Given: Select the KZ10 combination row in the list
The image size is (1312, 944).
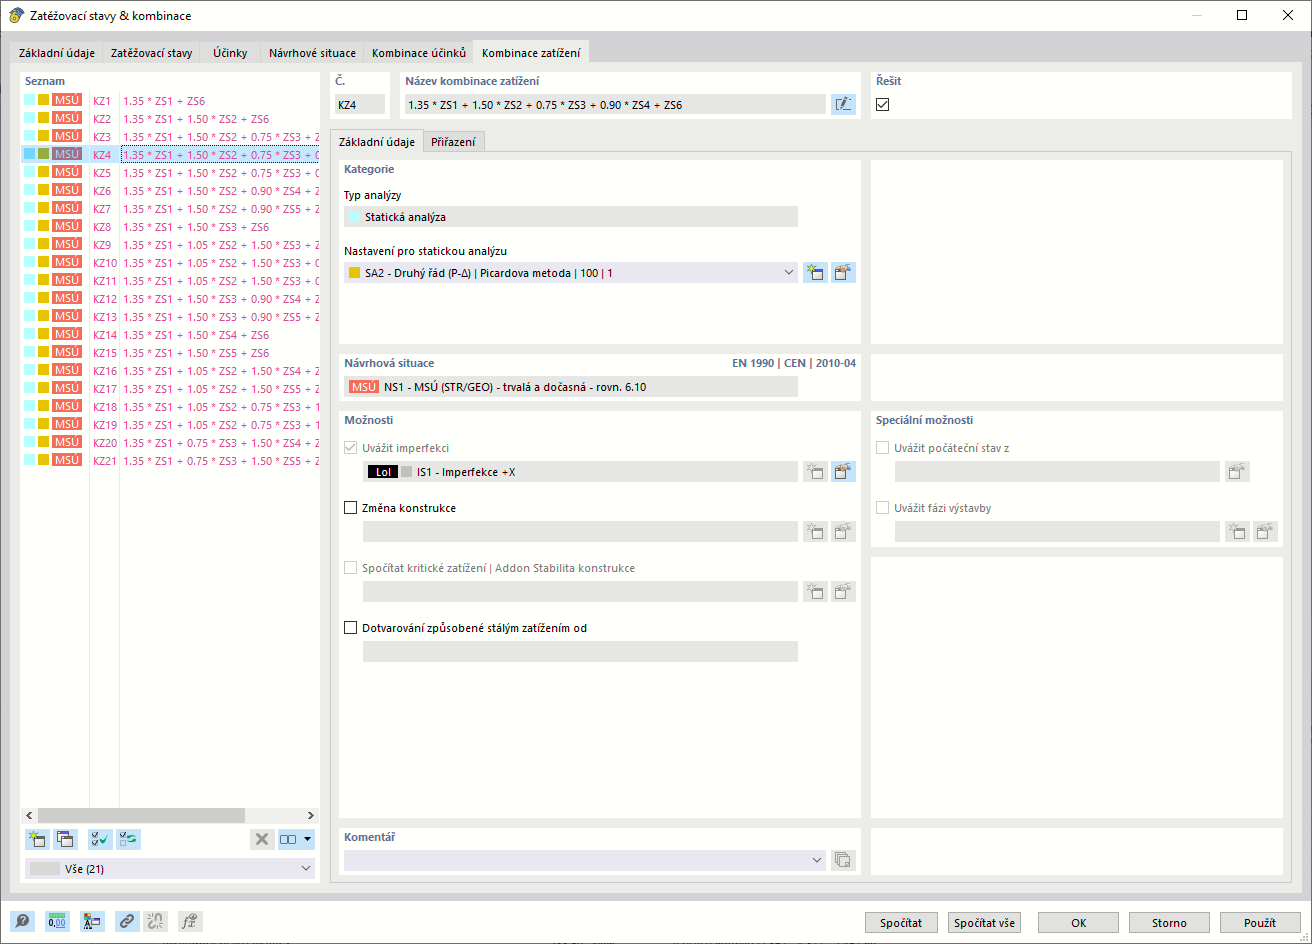Looking at the screenshot, I should coord(170,263).
